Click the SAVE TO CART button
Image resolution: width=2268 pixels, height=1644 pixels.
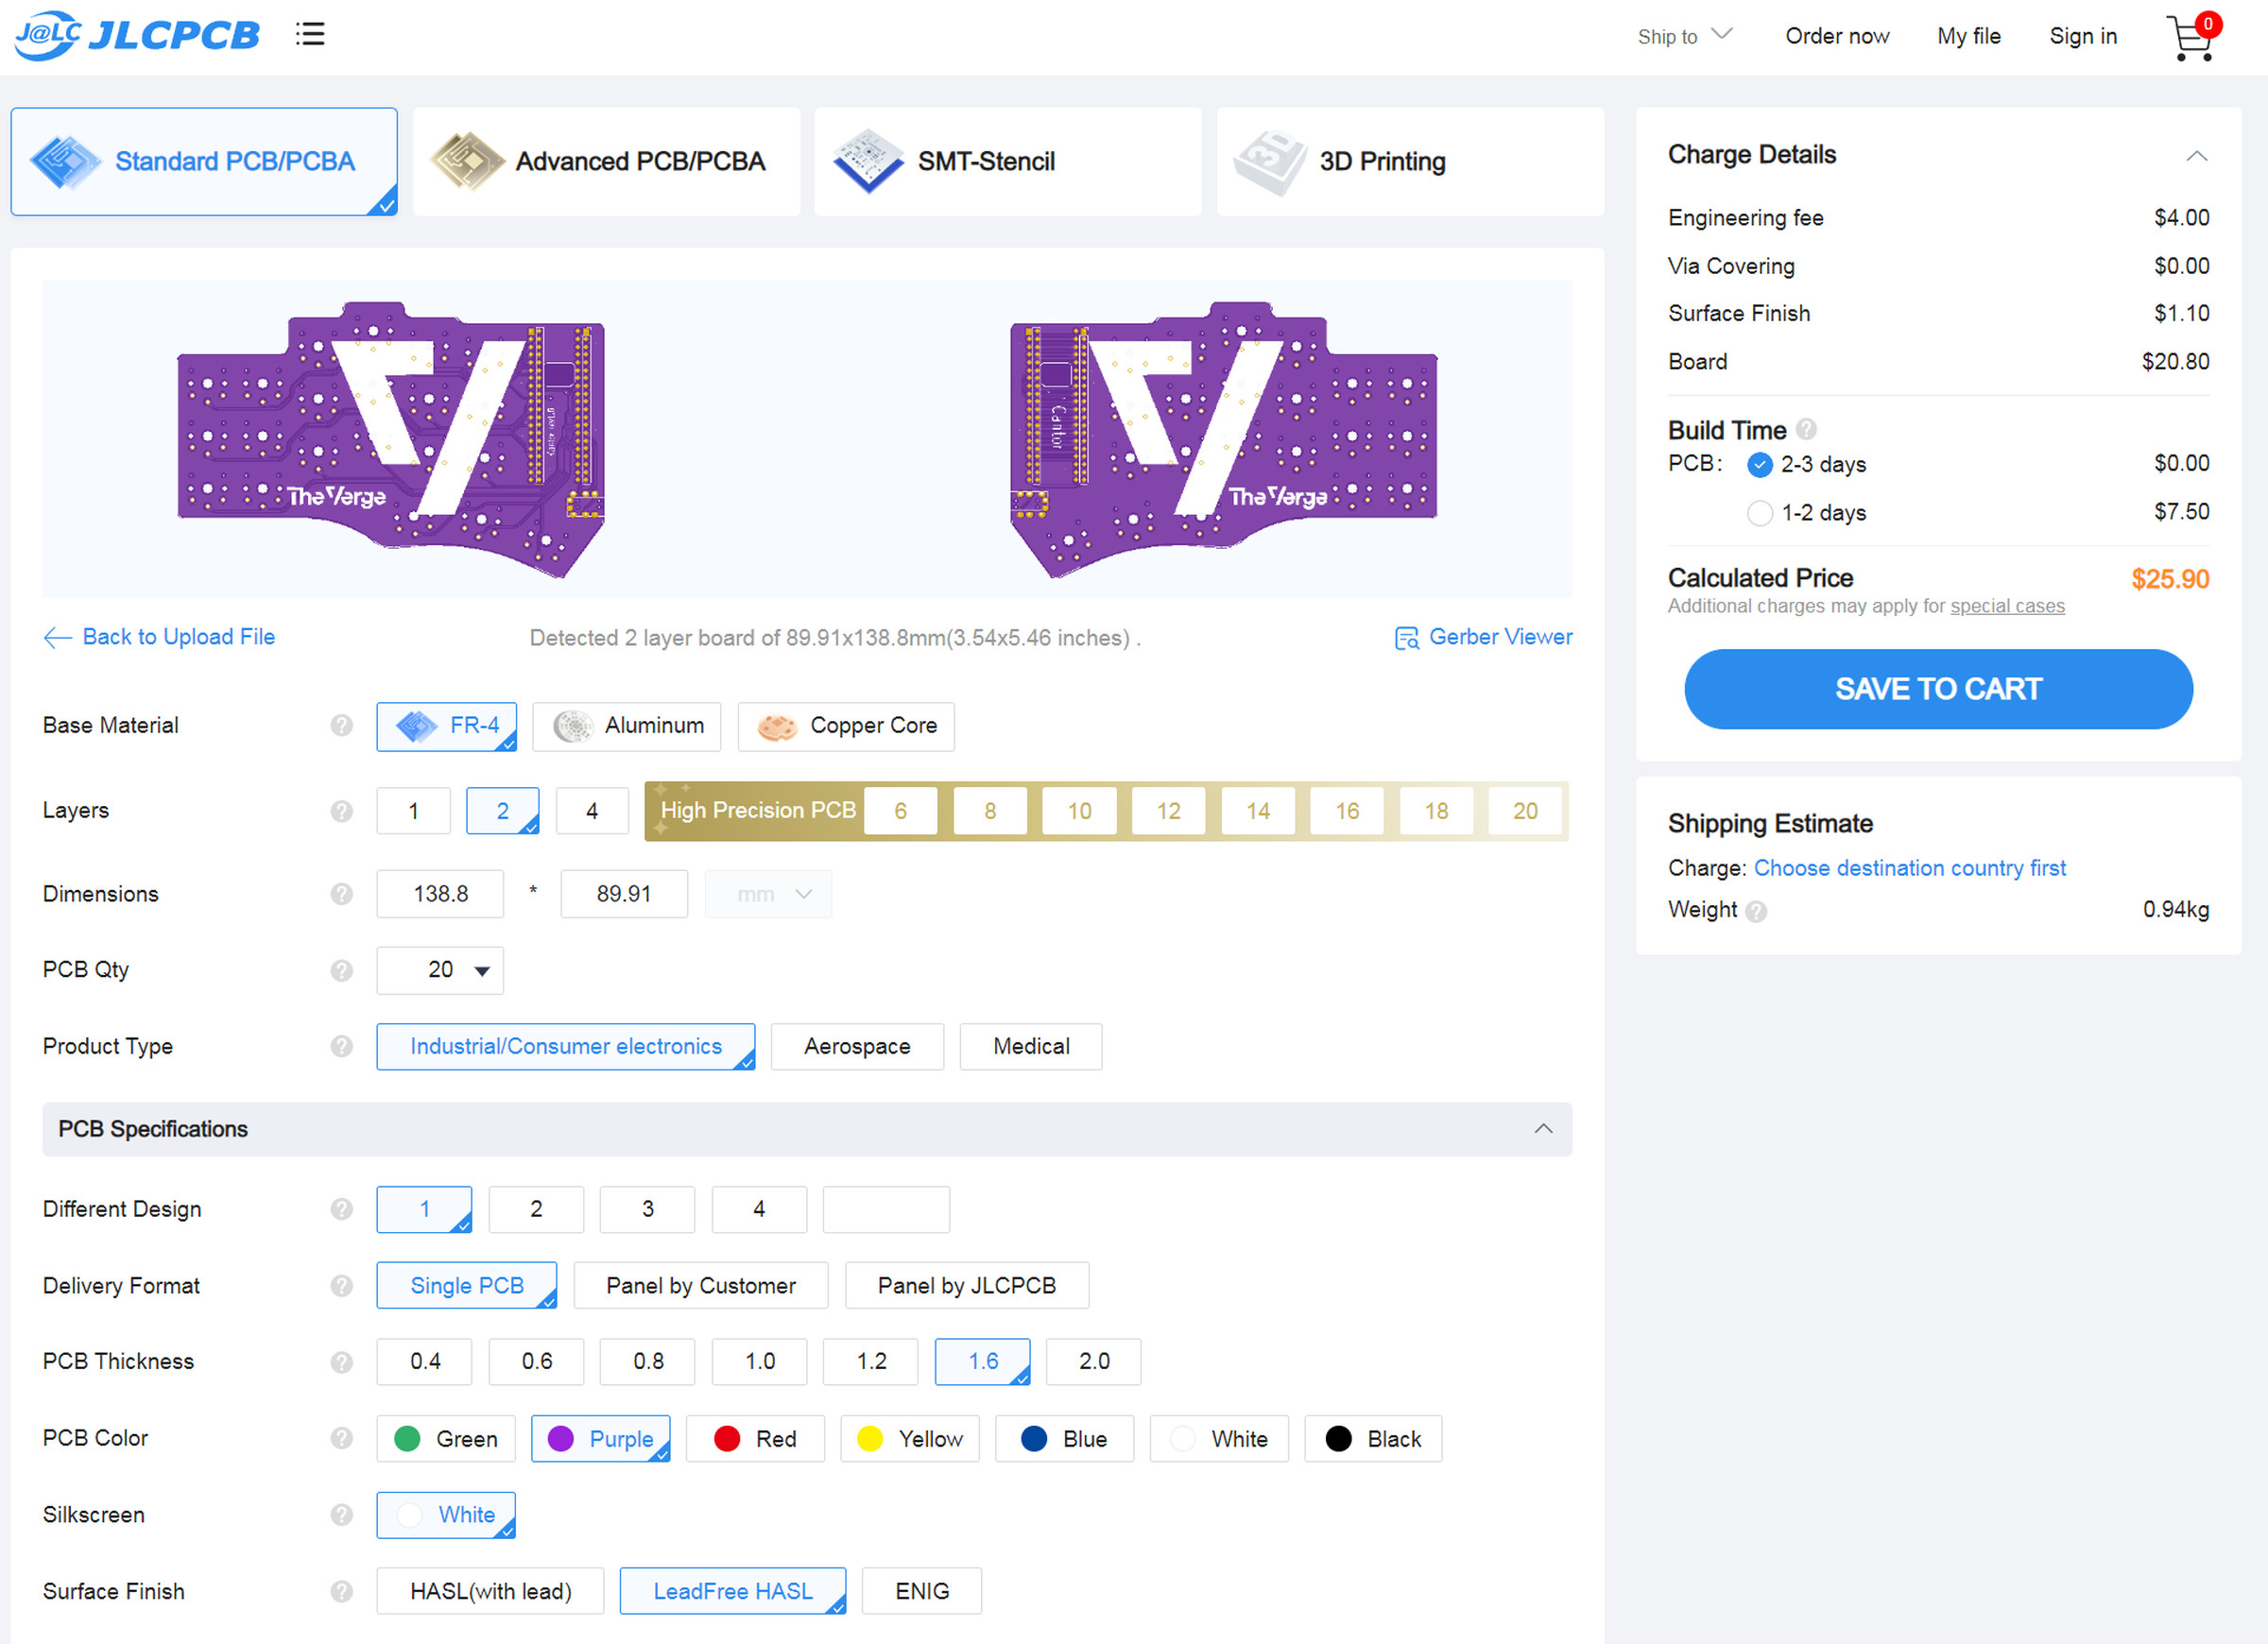point(1937,688)
